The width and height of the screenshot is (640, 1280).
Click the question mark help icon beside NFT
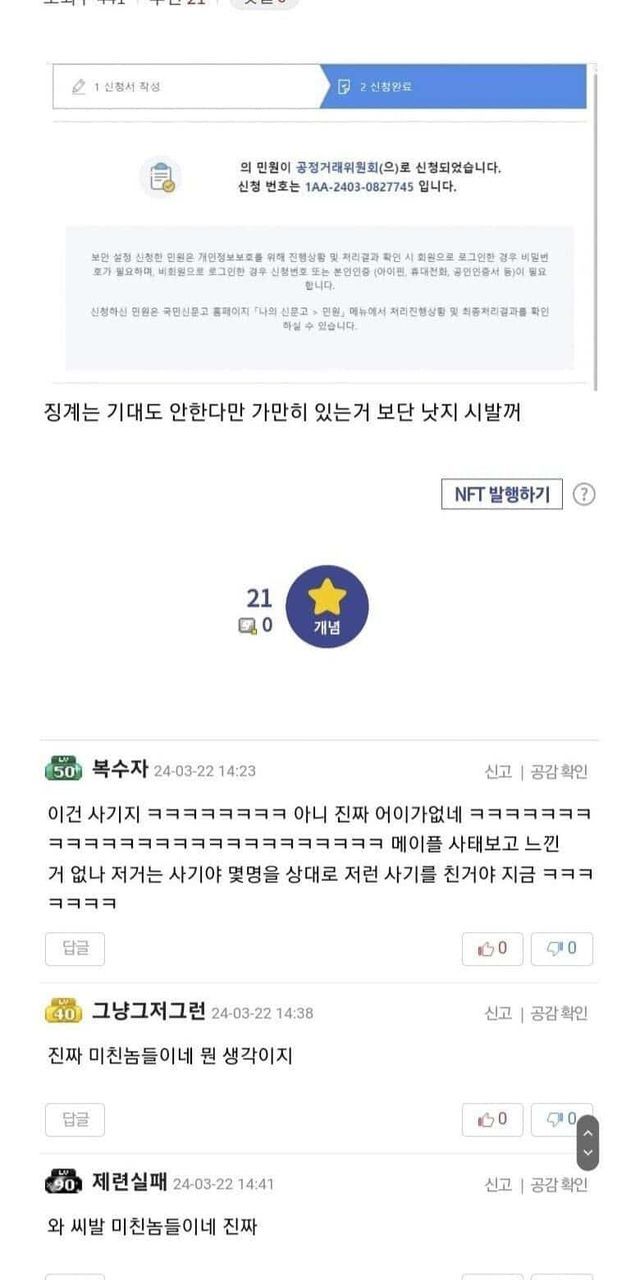coord(584,494)
